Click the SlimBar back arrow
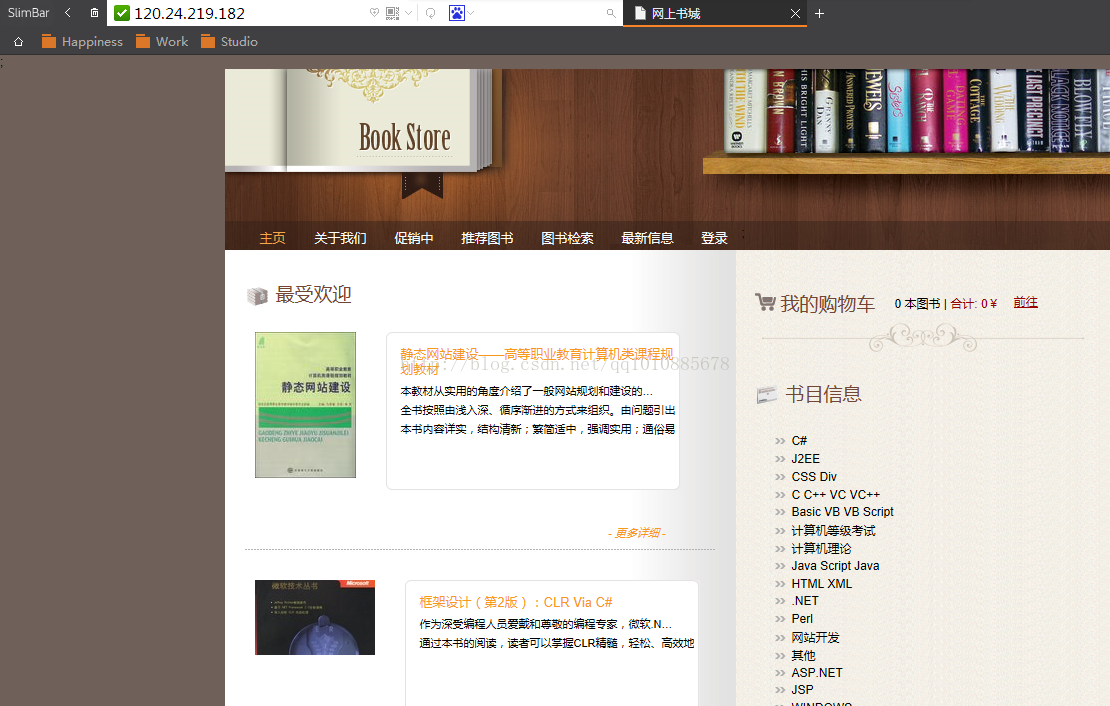 (68, 13)
